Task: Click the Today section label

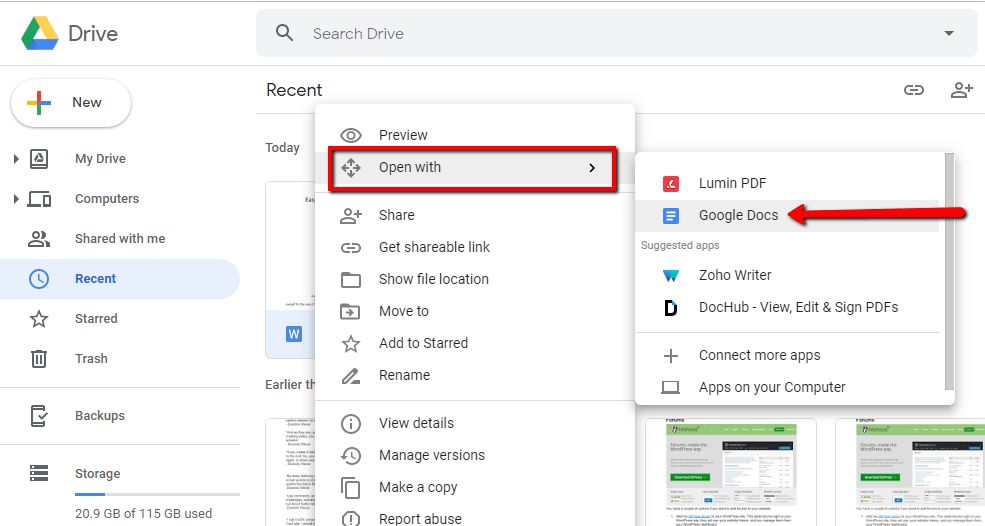Action: [x=282, y=148]
